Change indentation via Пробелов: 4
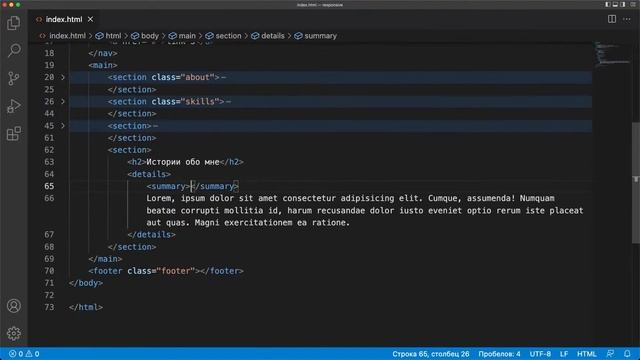The image size is (640, 360). point(499,354)
